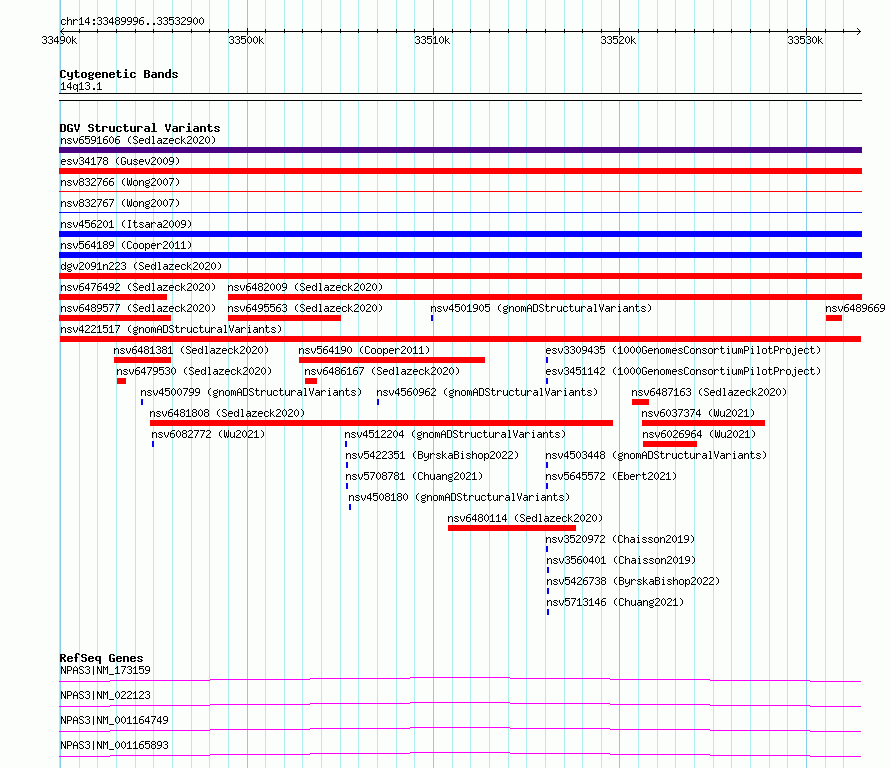This screenshot has height=768, width=890.
Task: Click the Cytogenetic Bands track title
Action: click(x=119, y=74)
